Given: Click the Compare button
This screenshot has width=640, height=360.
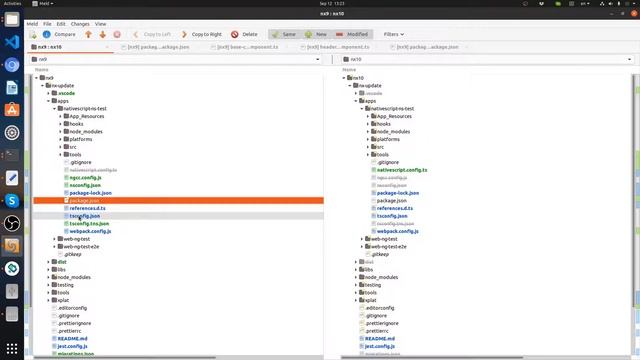Looking at the screenshot, I should [x=60, y=34].
